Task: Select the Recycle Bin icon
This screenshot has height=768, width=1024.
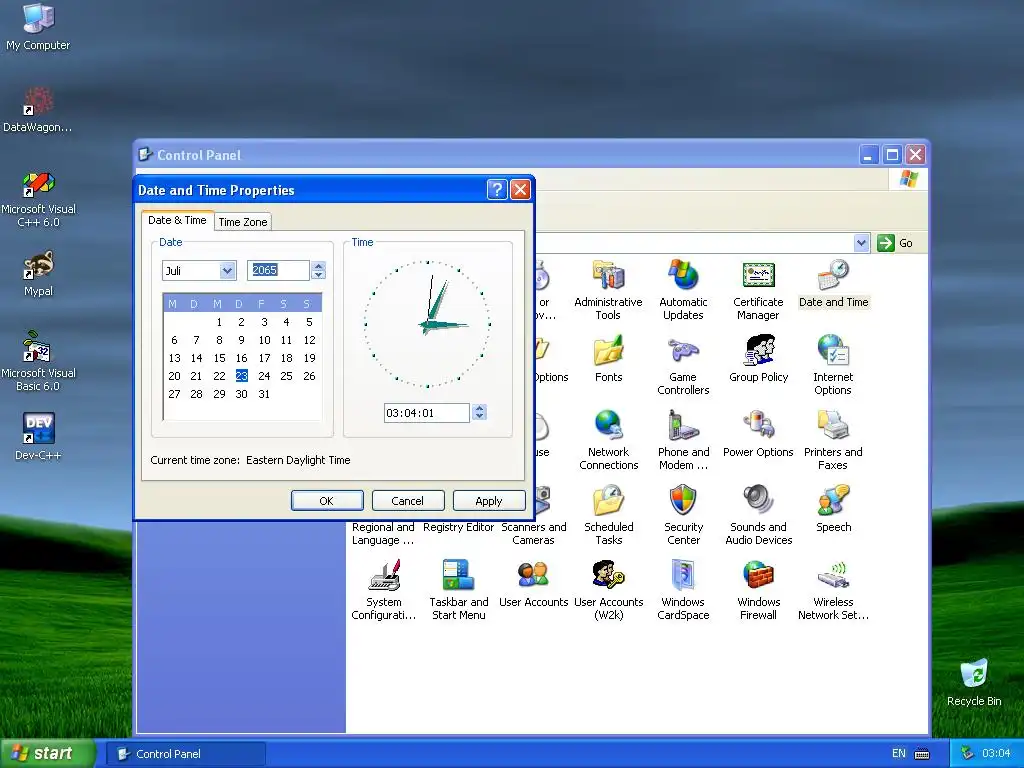Action: tap(974, 674)
